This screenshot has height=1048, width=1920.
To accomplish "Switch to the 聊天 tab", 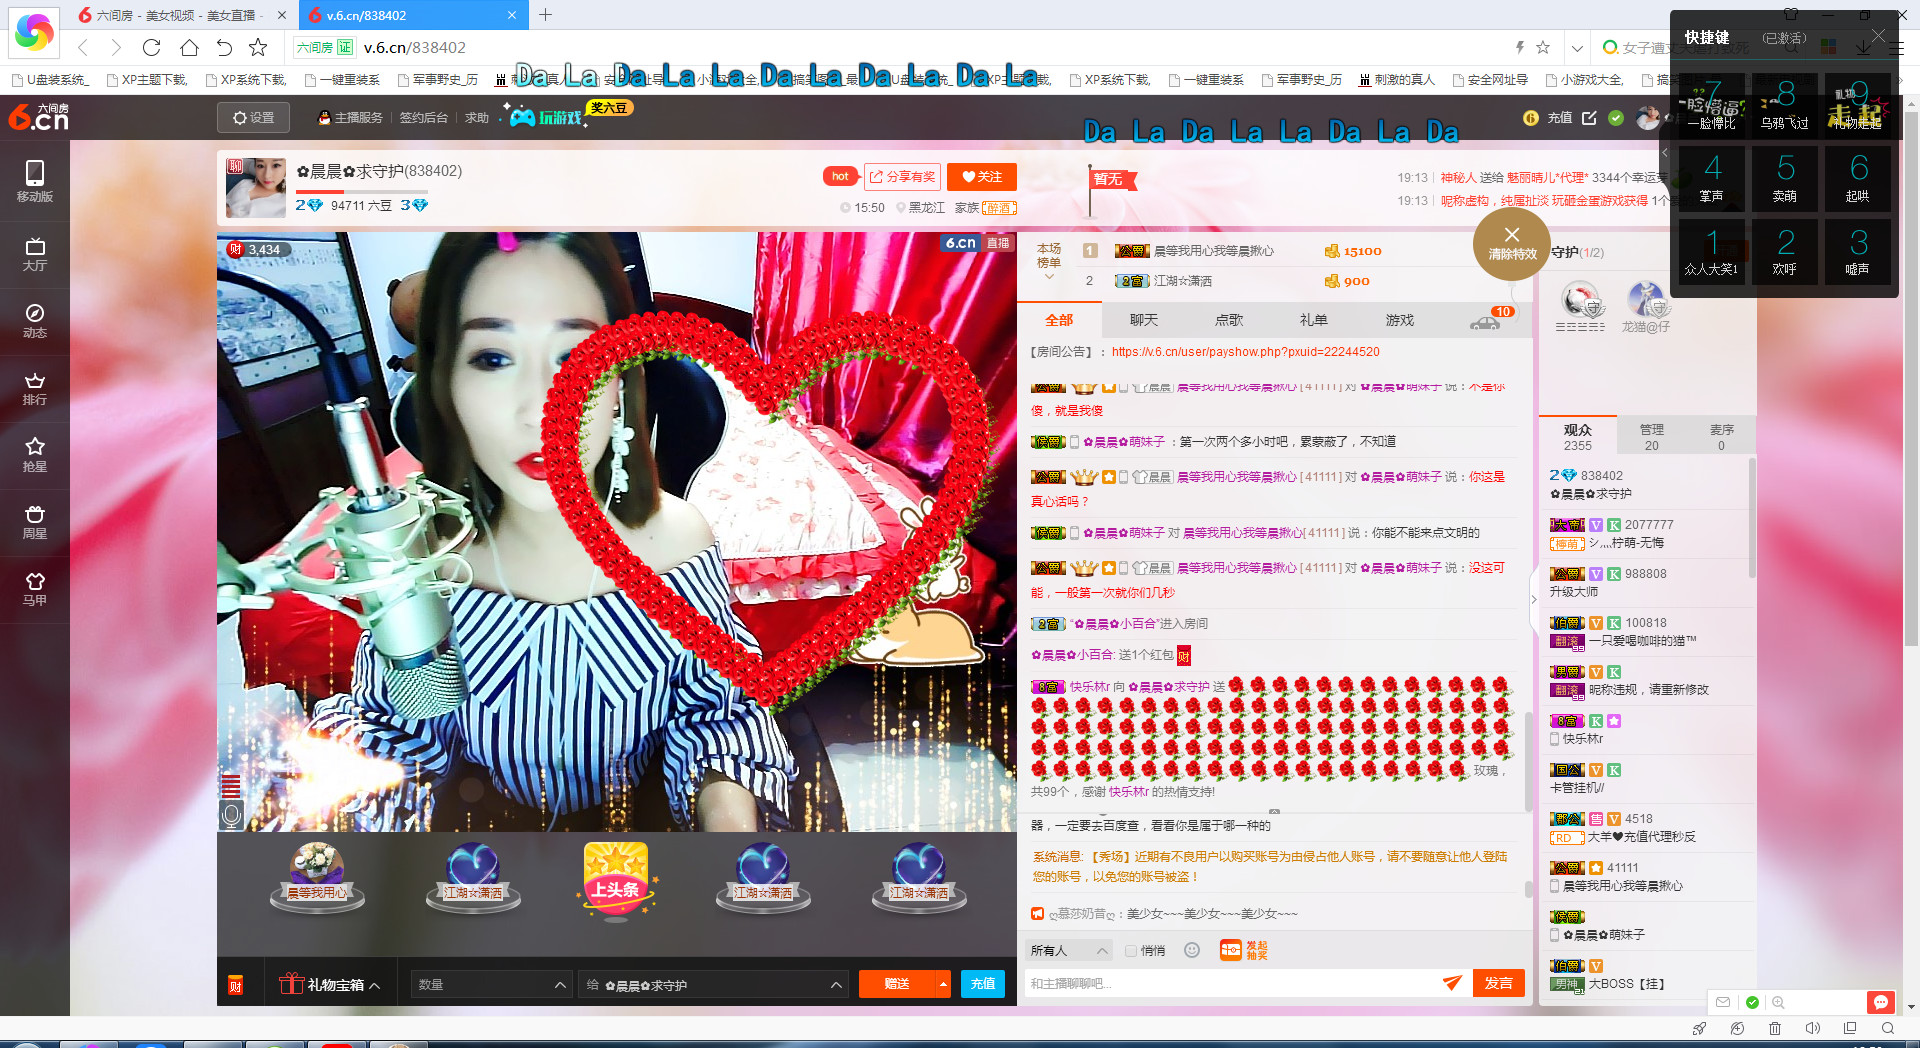I will coord(1144,320).
